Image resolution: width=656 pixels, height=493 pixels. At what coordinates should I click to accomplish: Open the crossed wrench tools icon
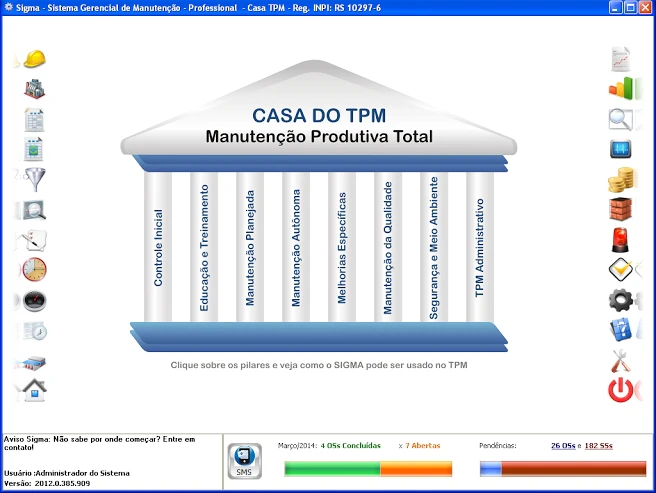(620, 361)
